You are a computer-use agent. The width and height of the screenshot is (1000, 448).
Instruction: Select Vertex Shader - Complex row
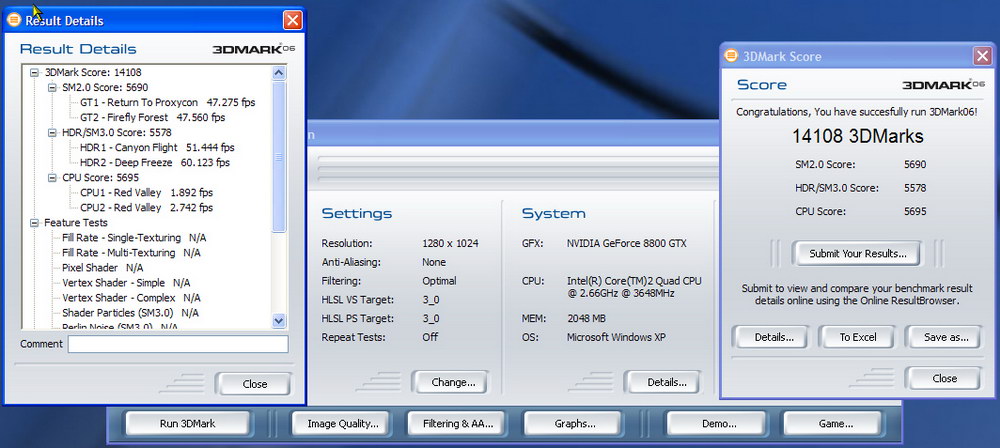(x=131, y=298)
